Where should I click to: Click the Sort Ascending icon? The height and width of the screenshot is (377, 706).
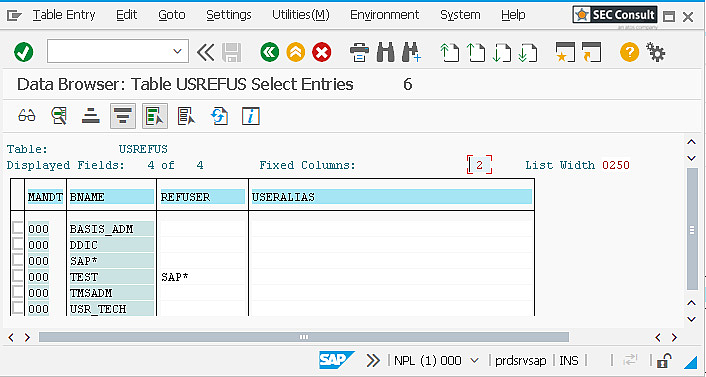coord(91,116)
